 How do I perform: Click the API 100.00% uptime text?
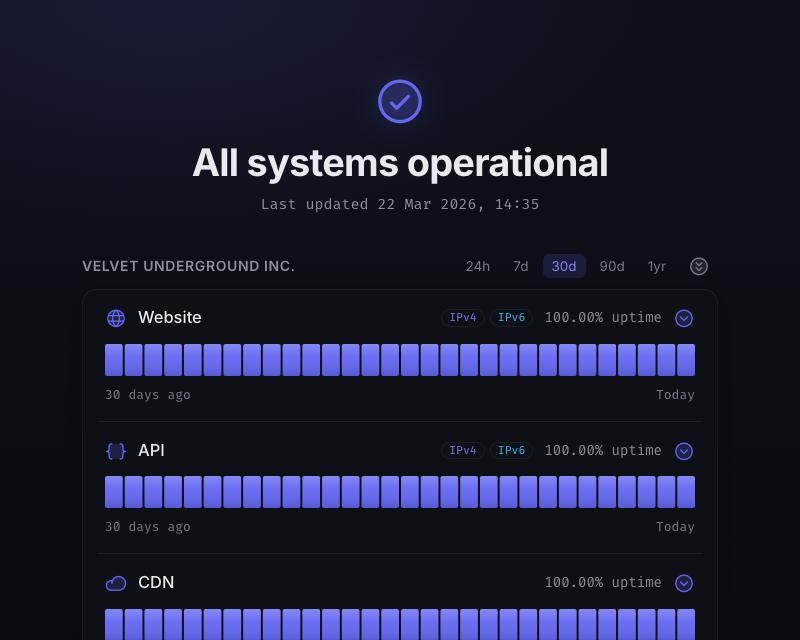point(603,450)
